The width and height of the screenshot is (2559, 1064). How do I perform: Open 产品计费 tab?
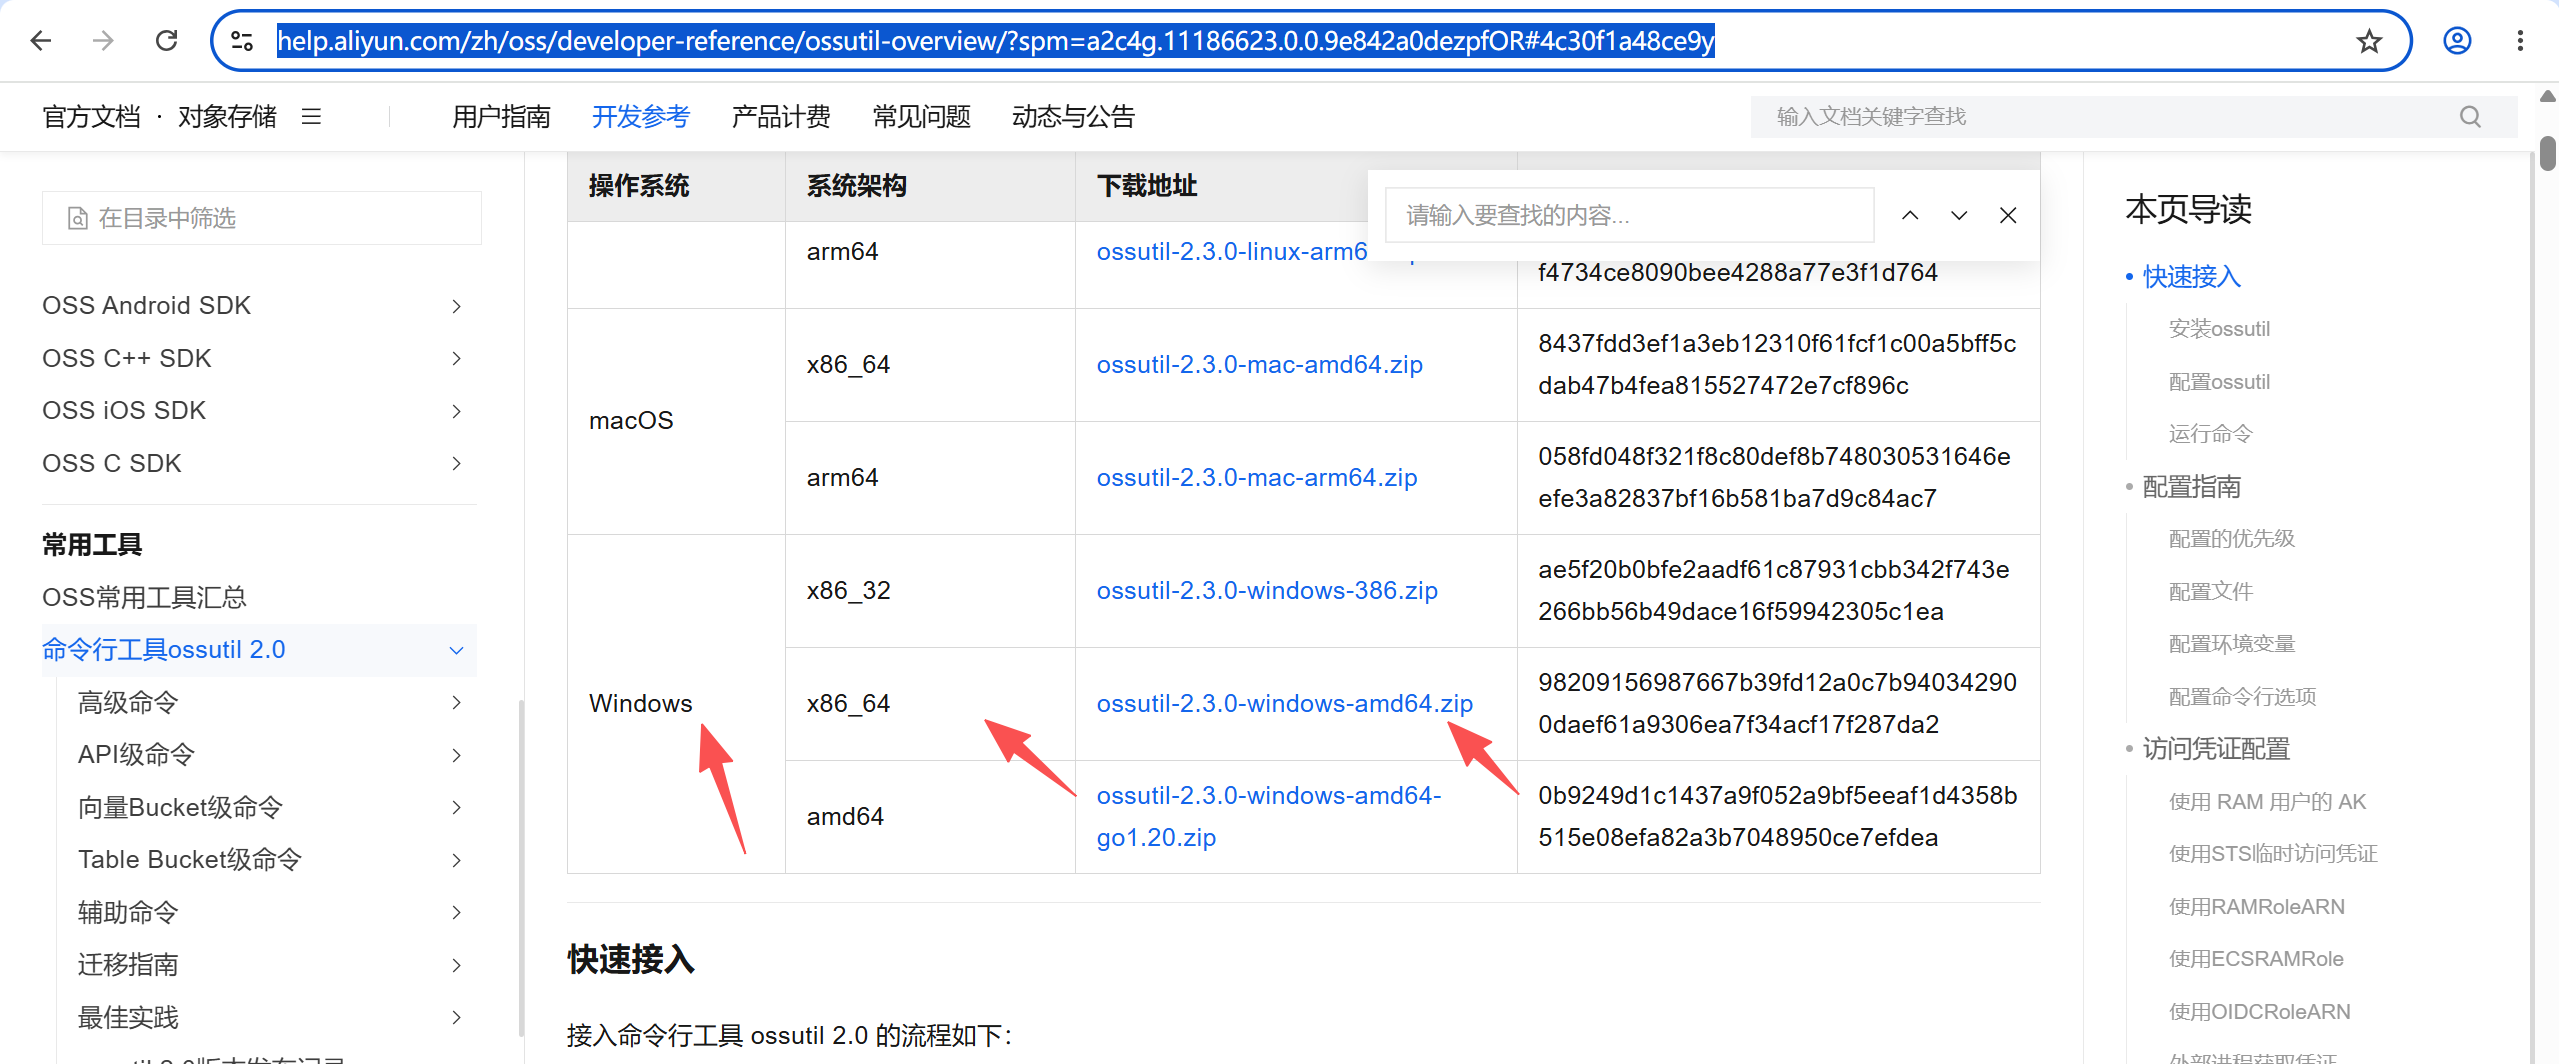coord(781,117)
